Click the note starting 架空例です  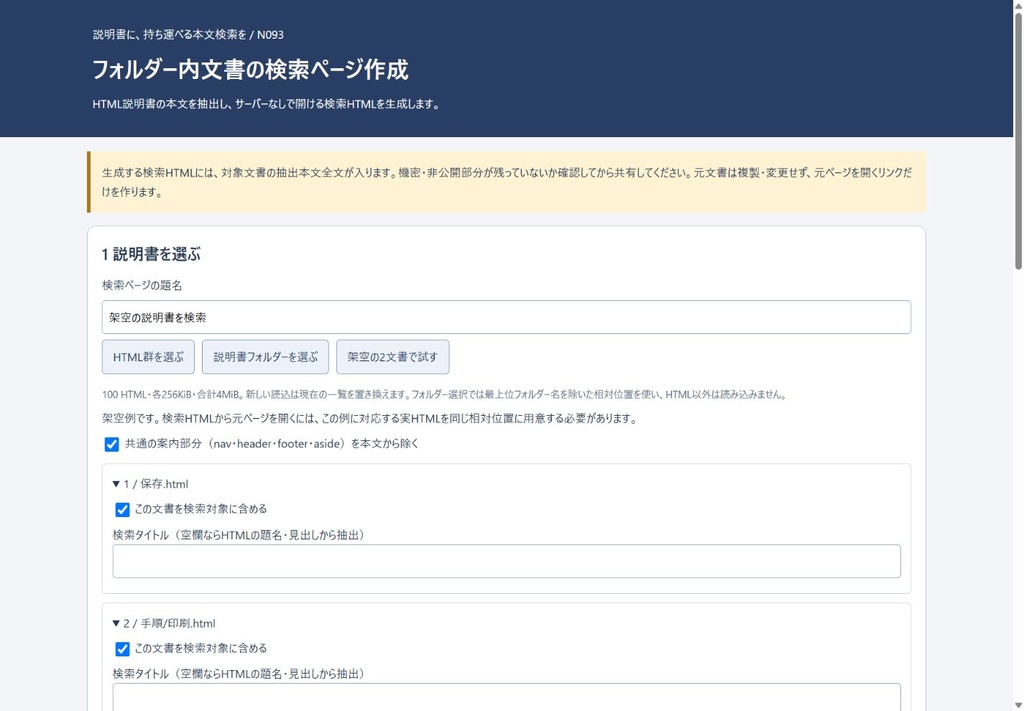369,419
